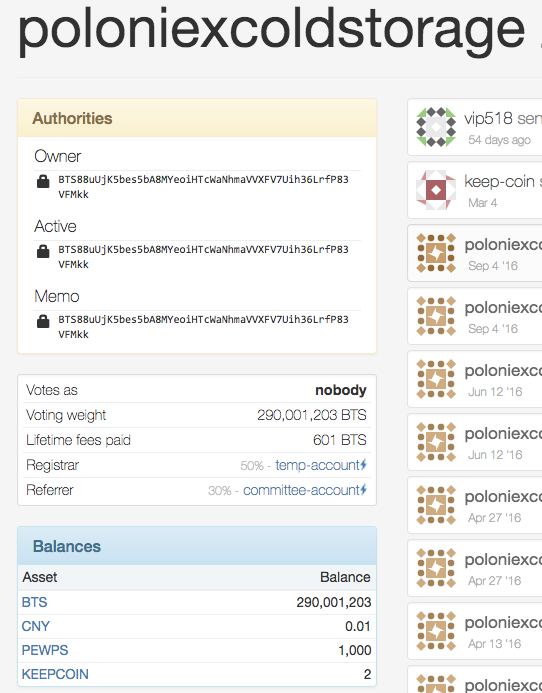Open the CNY asset link
Viewport: 542px width, 693px height.
pos(36,626)
